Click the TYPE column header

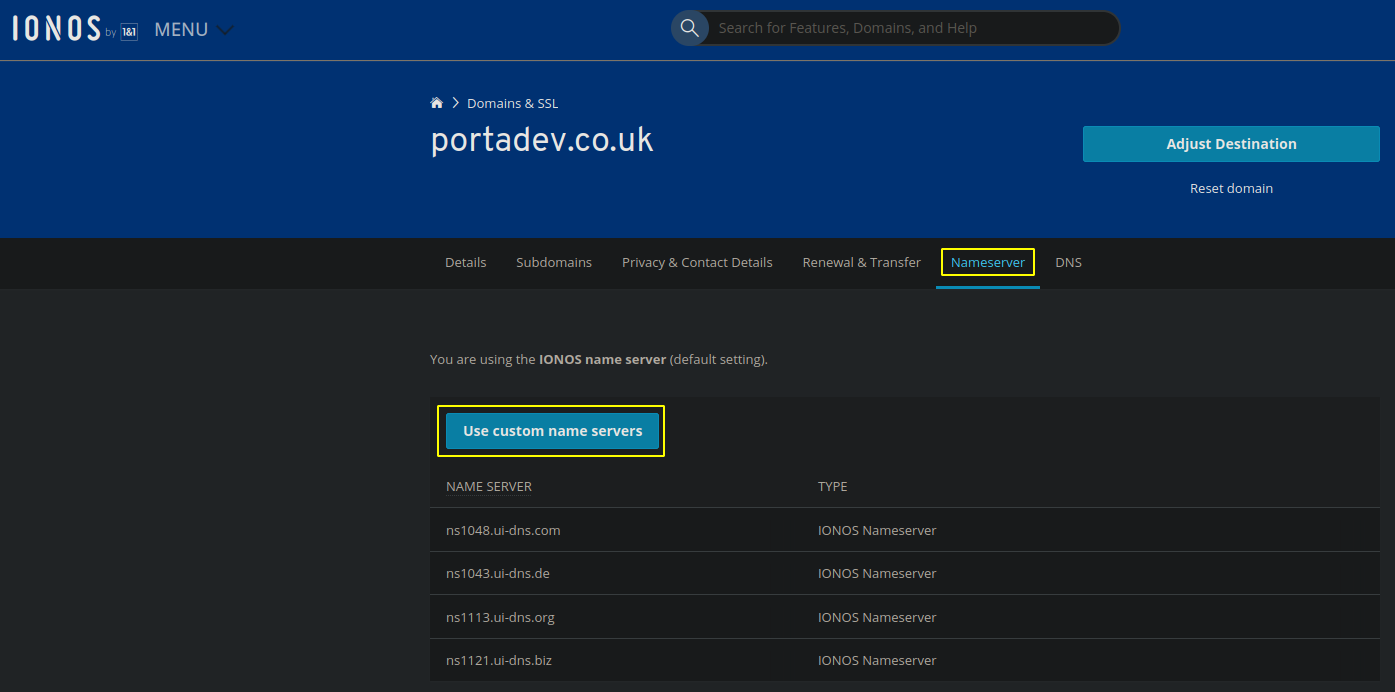[832, 487]
